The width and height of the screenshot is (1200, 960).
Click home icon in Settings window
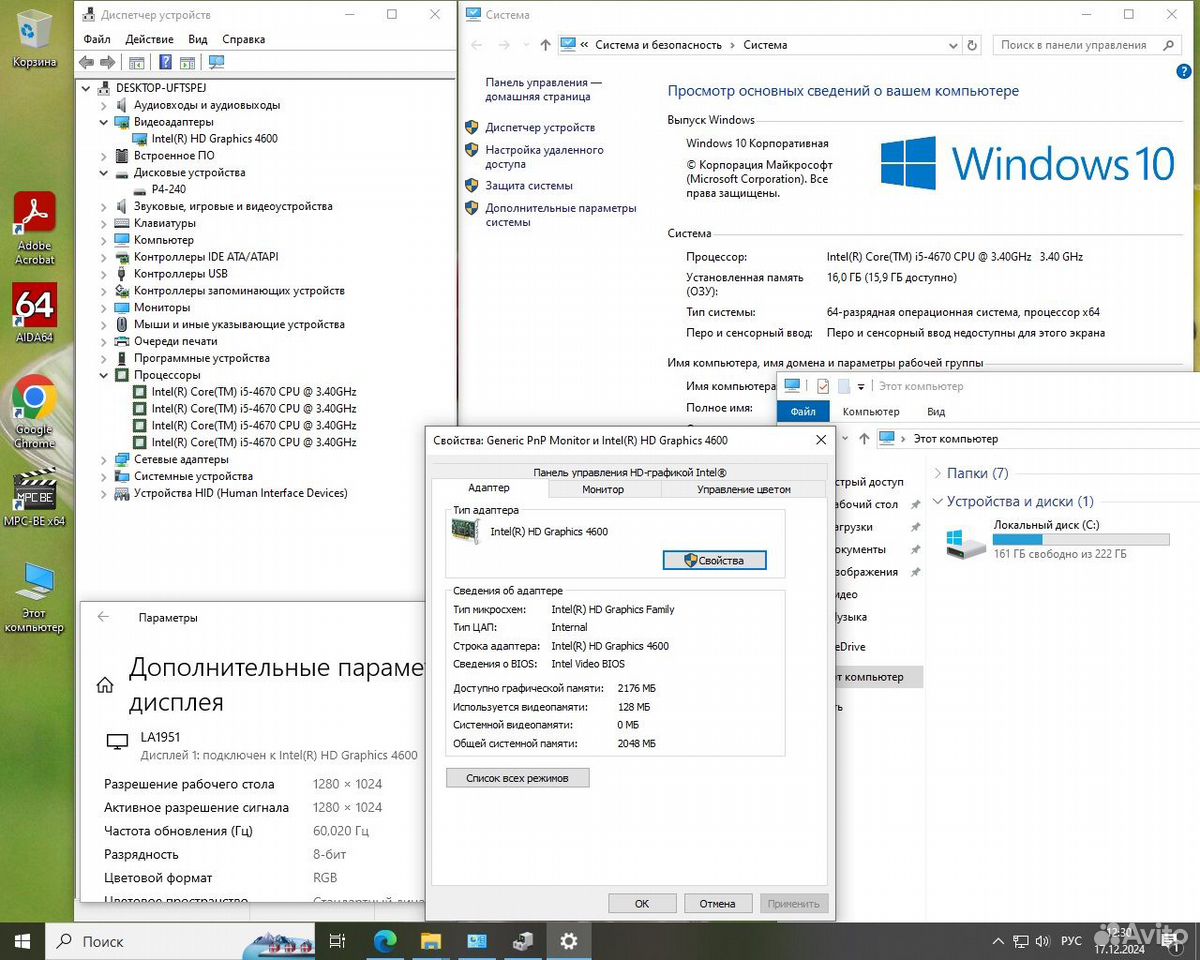pyautogui.click(x=104, y=685)
